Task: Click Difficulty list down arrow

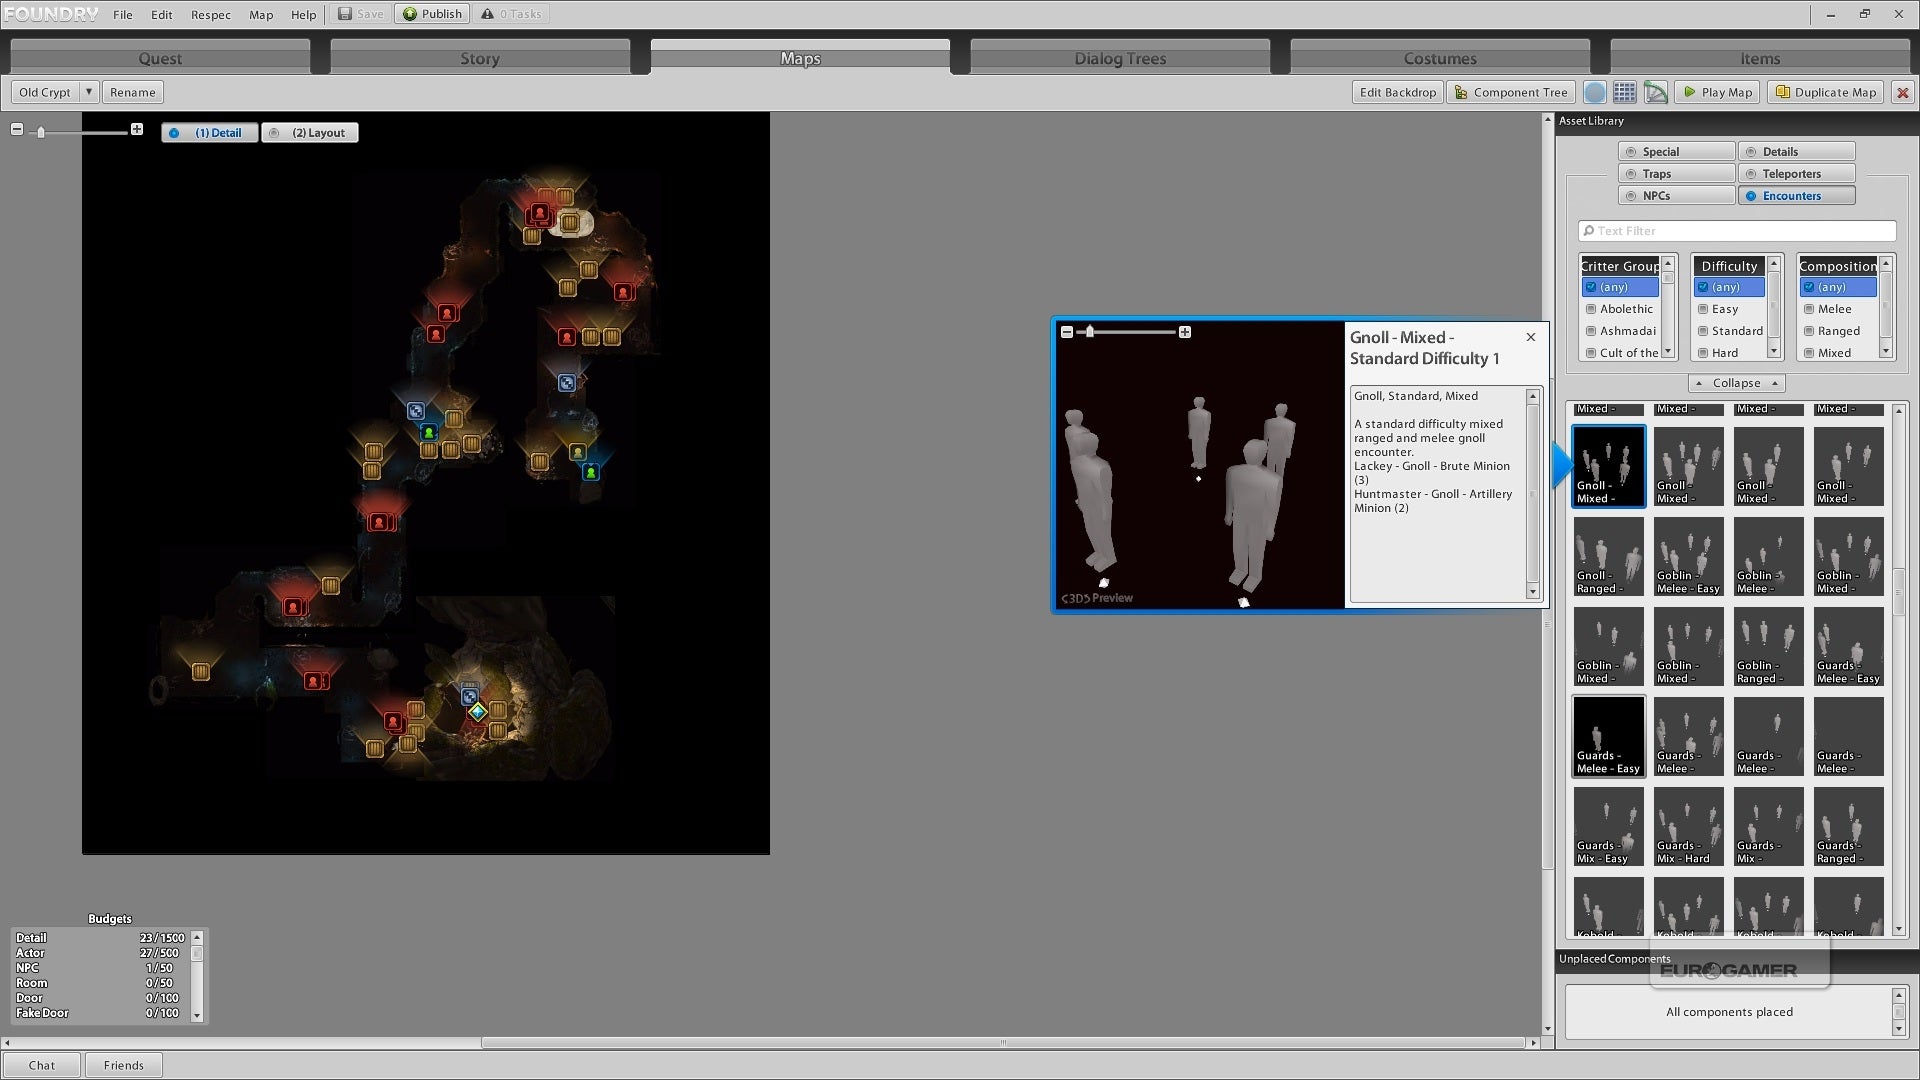Action: pyautogui.click(x=1774, y=351)
